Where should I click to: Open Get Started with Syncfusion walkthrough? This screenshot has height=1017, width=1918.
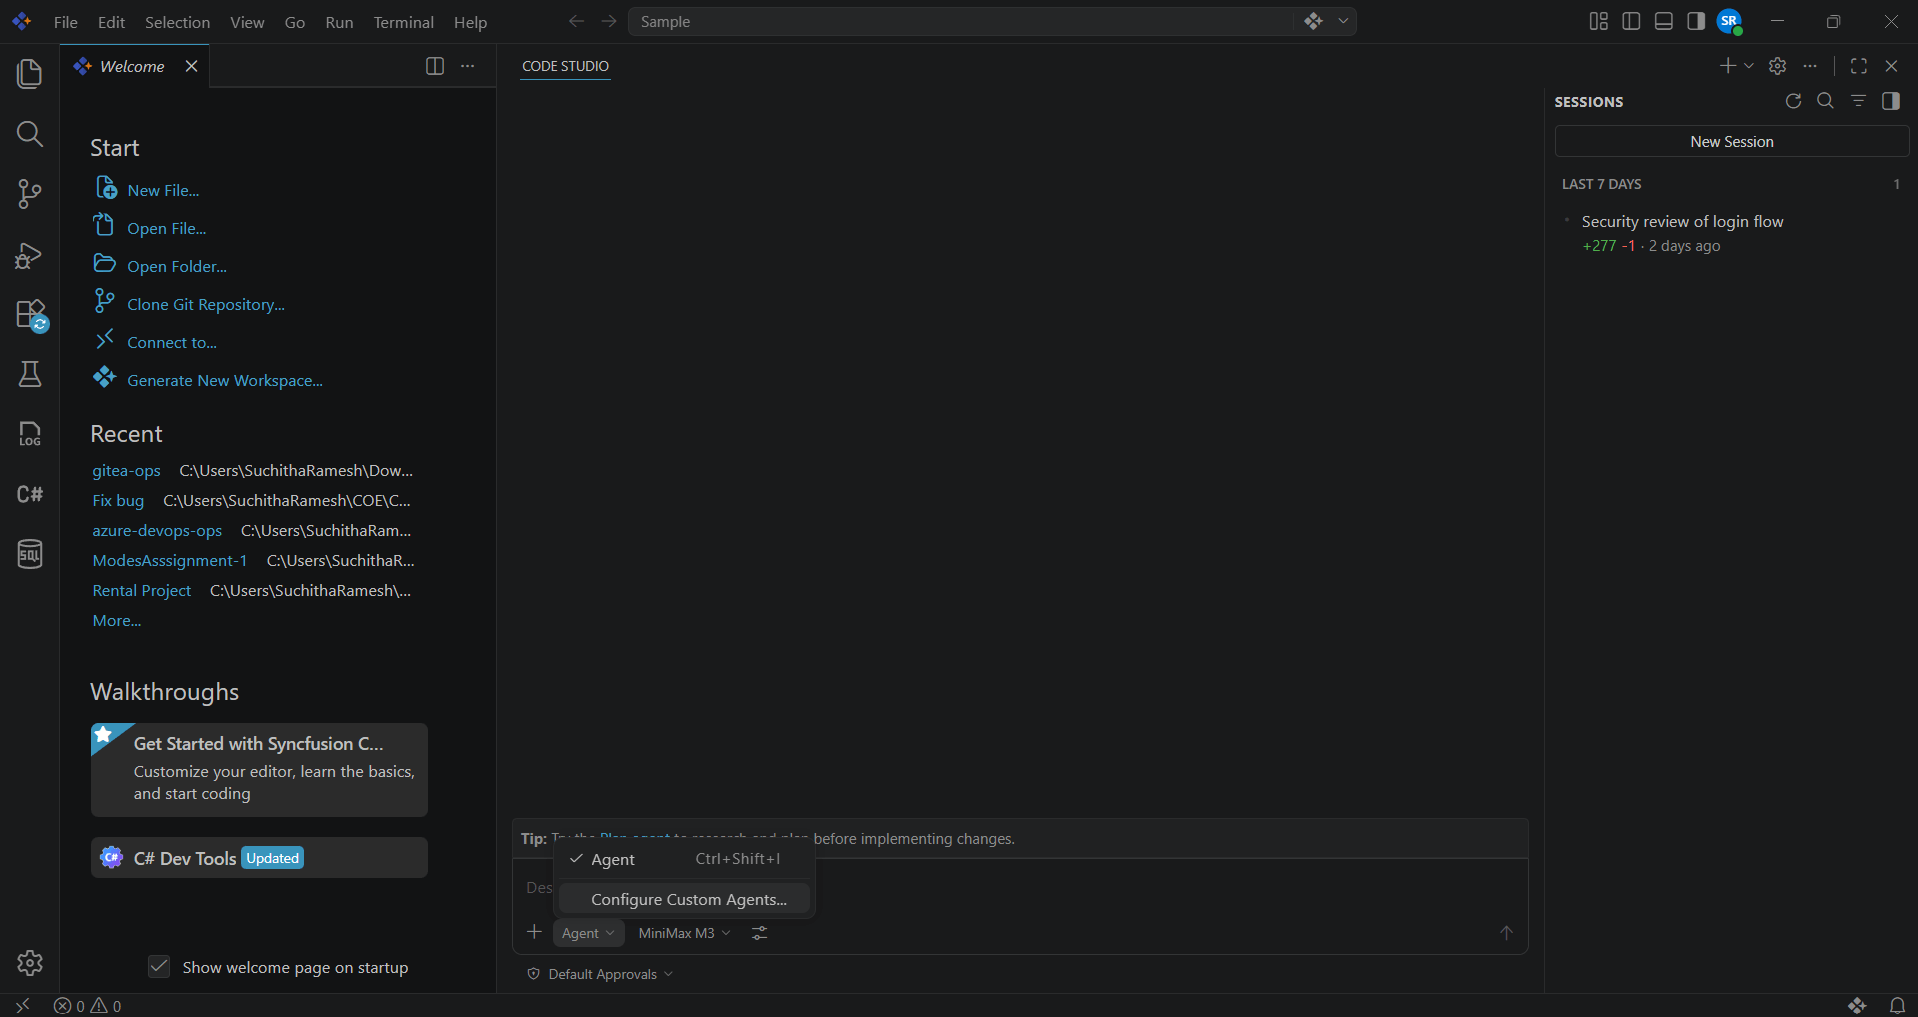[x=259, y=770]
